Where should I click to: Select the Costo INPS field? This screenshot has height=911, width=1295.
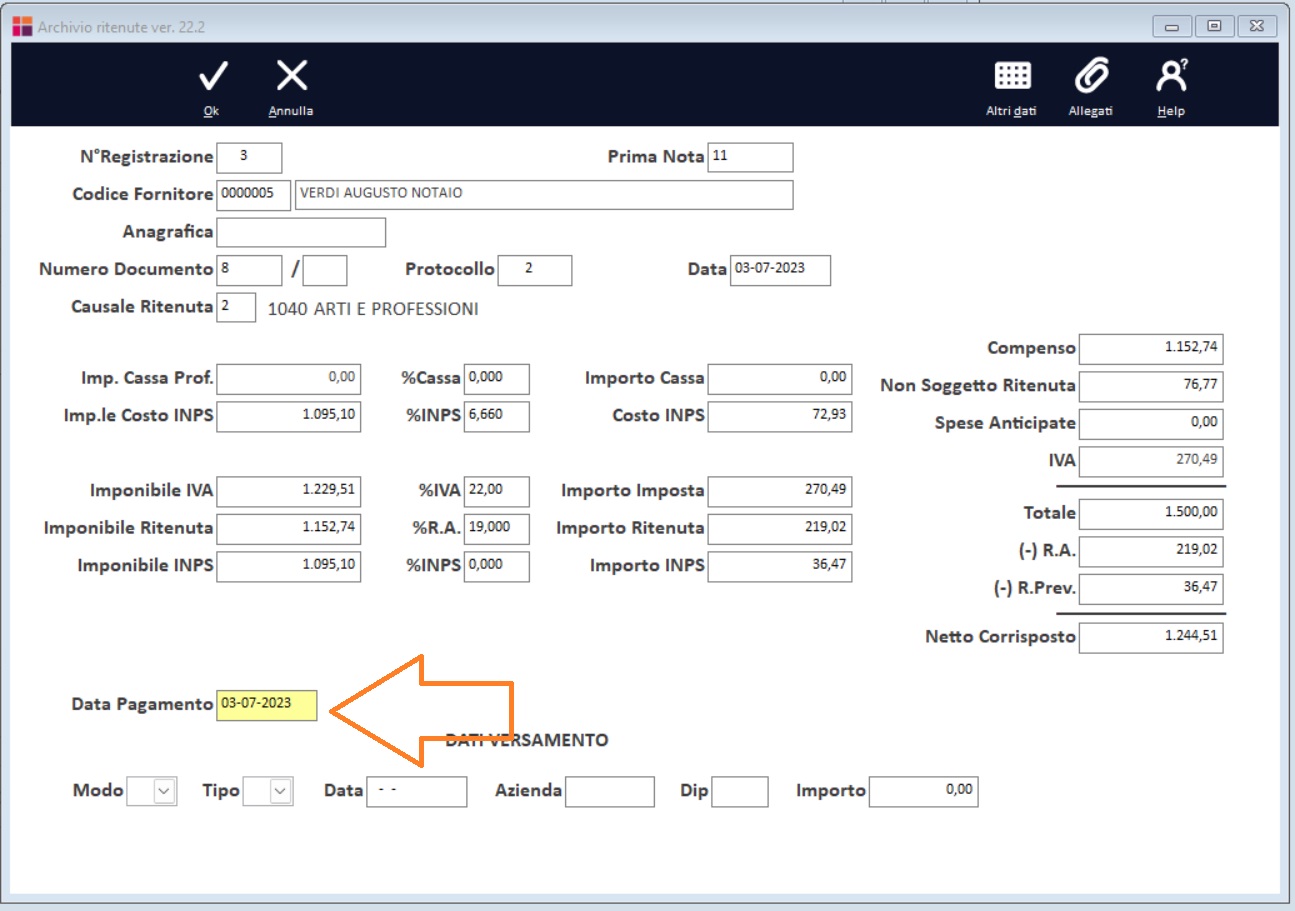point(780,416)
